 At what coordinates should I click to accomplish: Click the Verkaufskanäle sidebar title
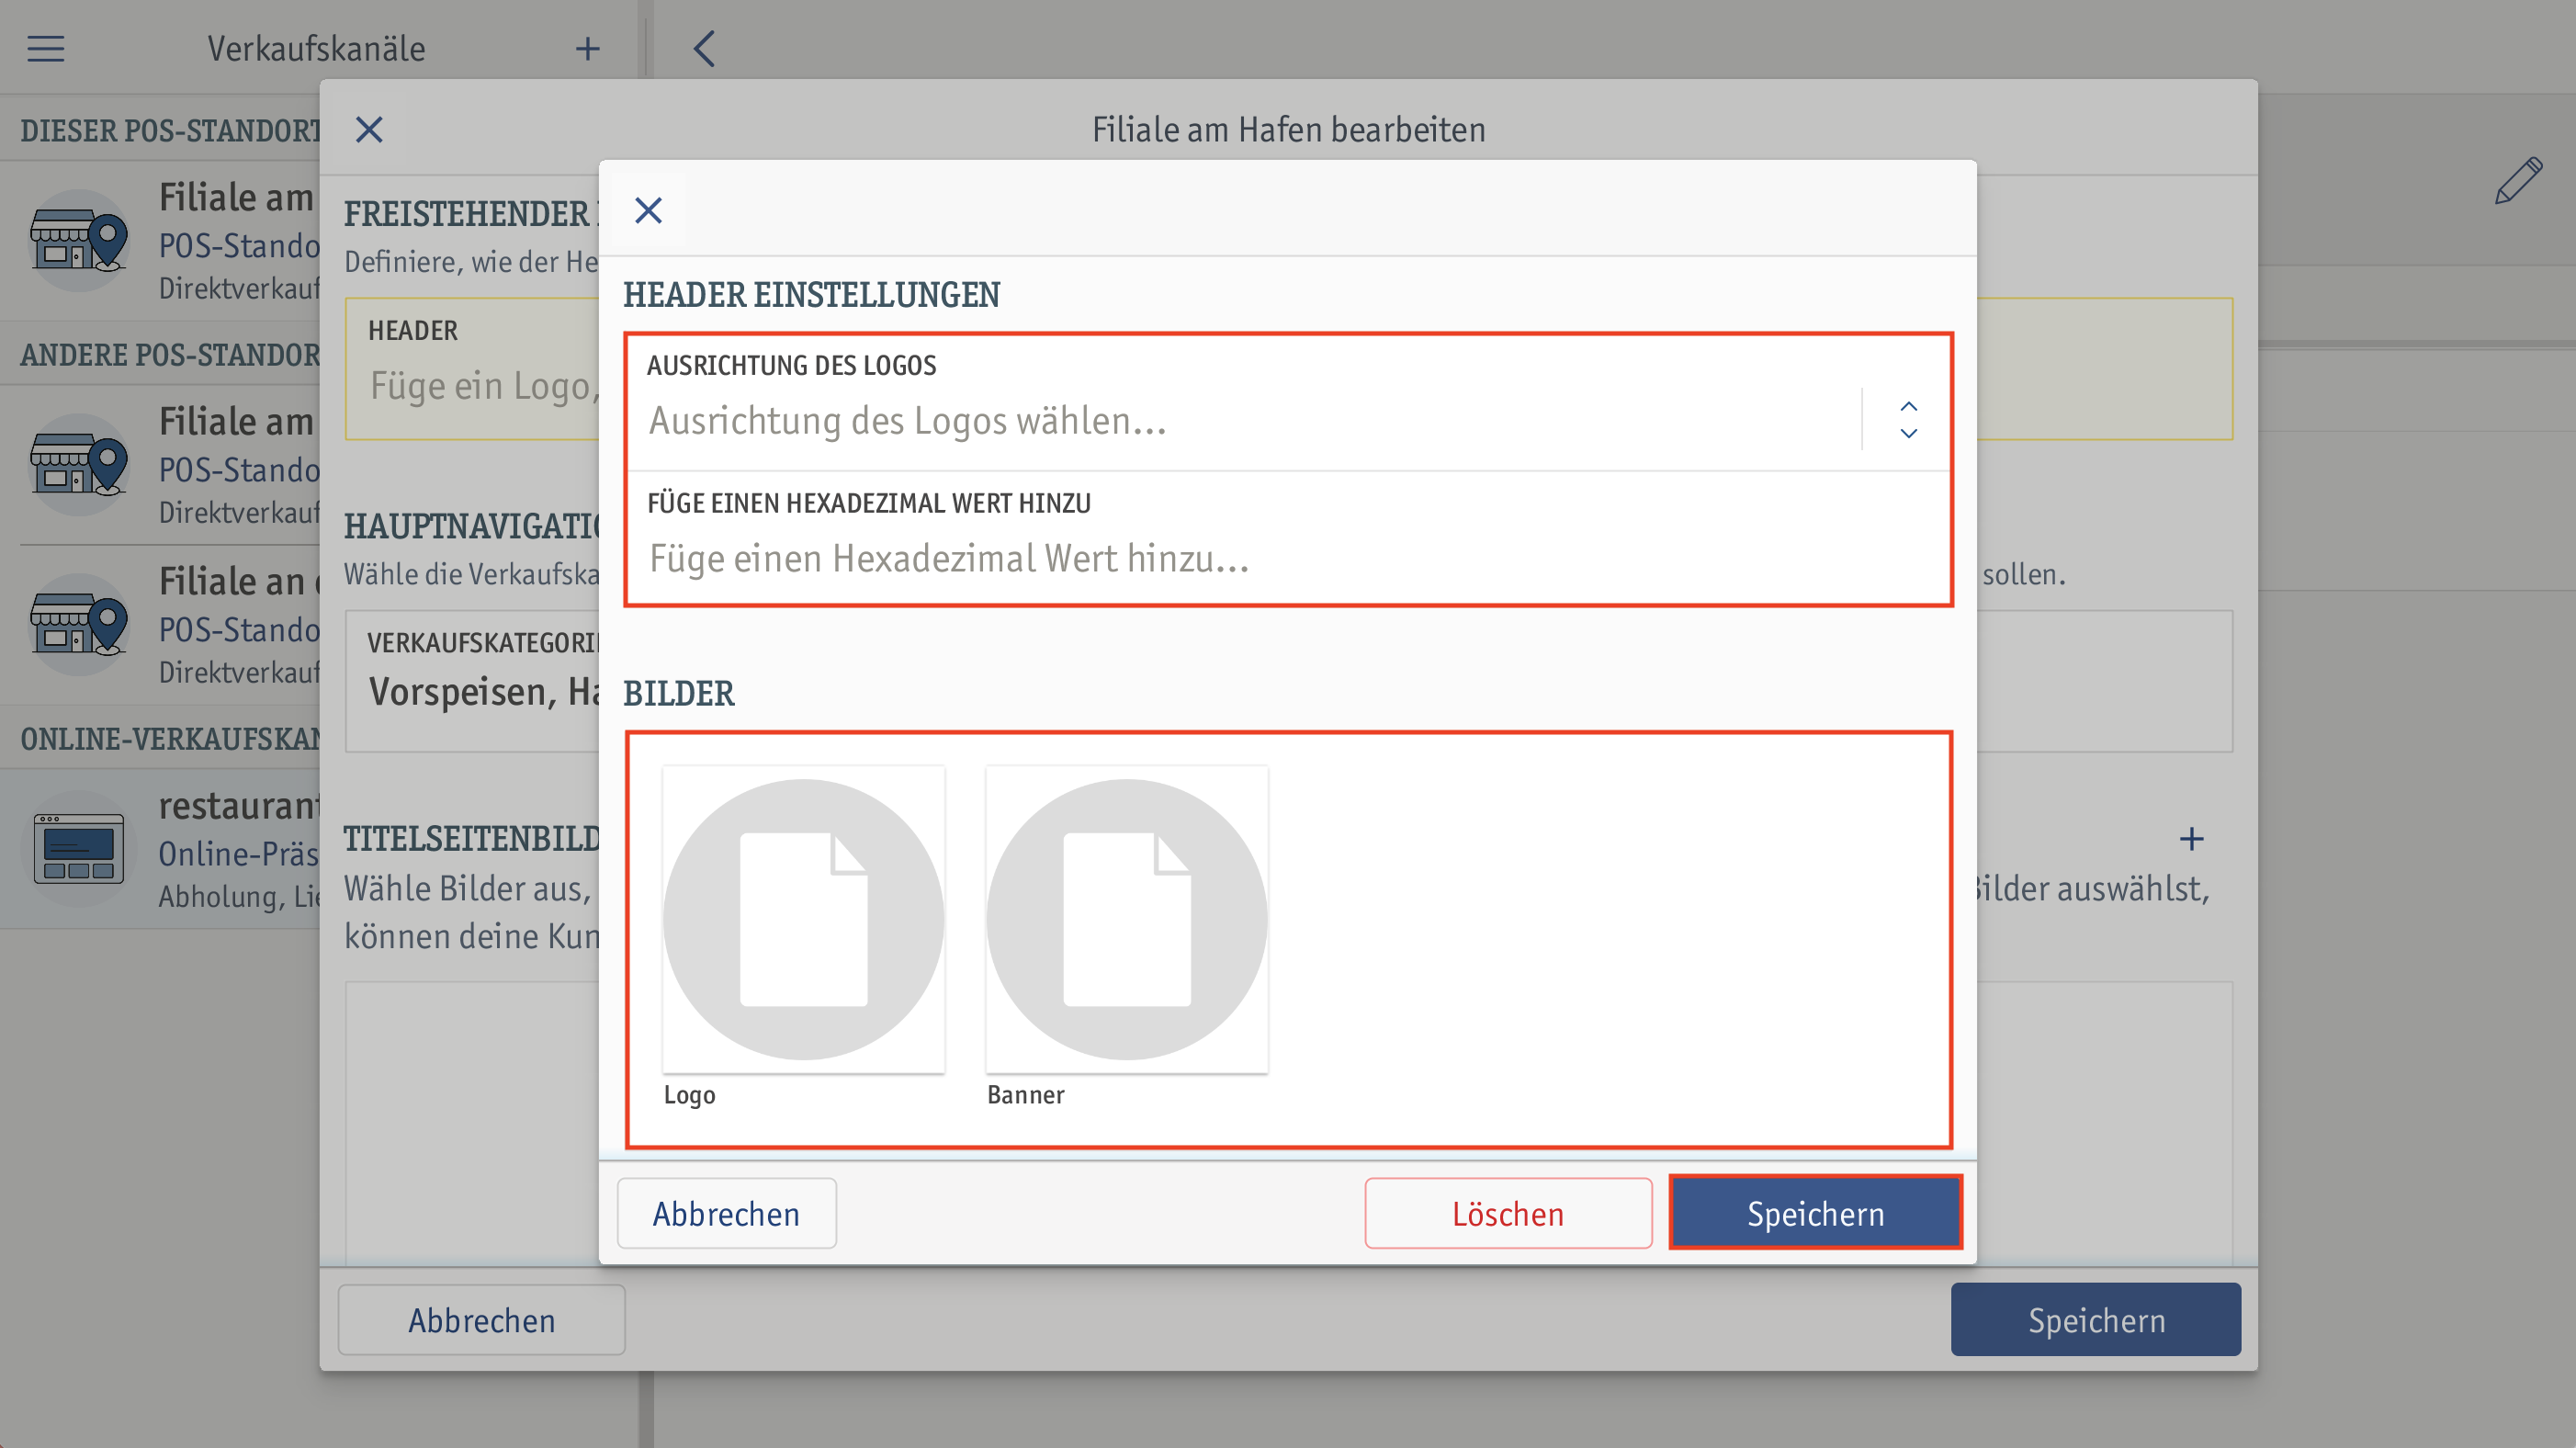(x=316, y=48)
